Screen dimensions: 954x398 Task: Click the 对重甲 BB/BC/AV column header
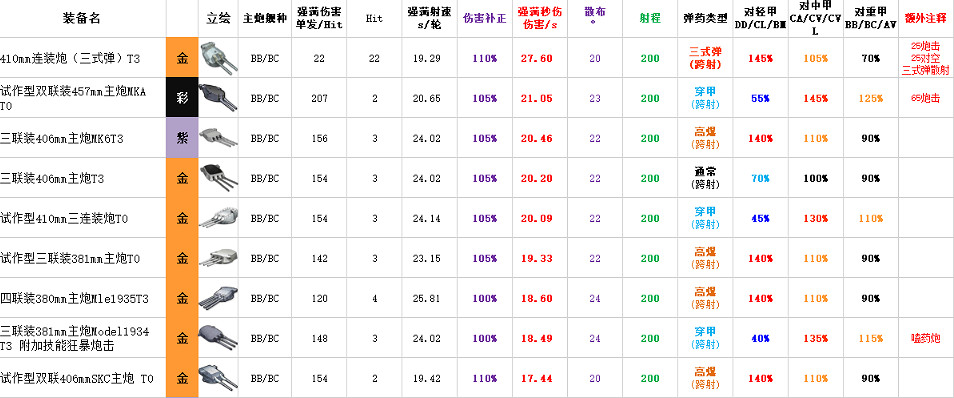point(871,18)
